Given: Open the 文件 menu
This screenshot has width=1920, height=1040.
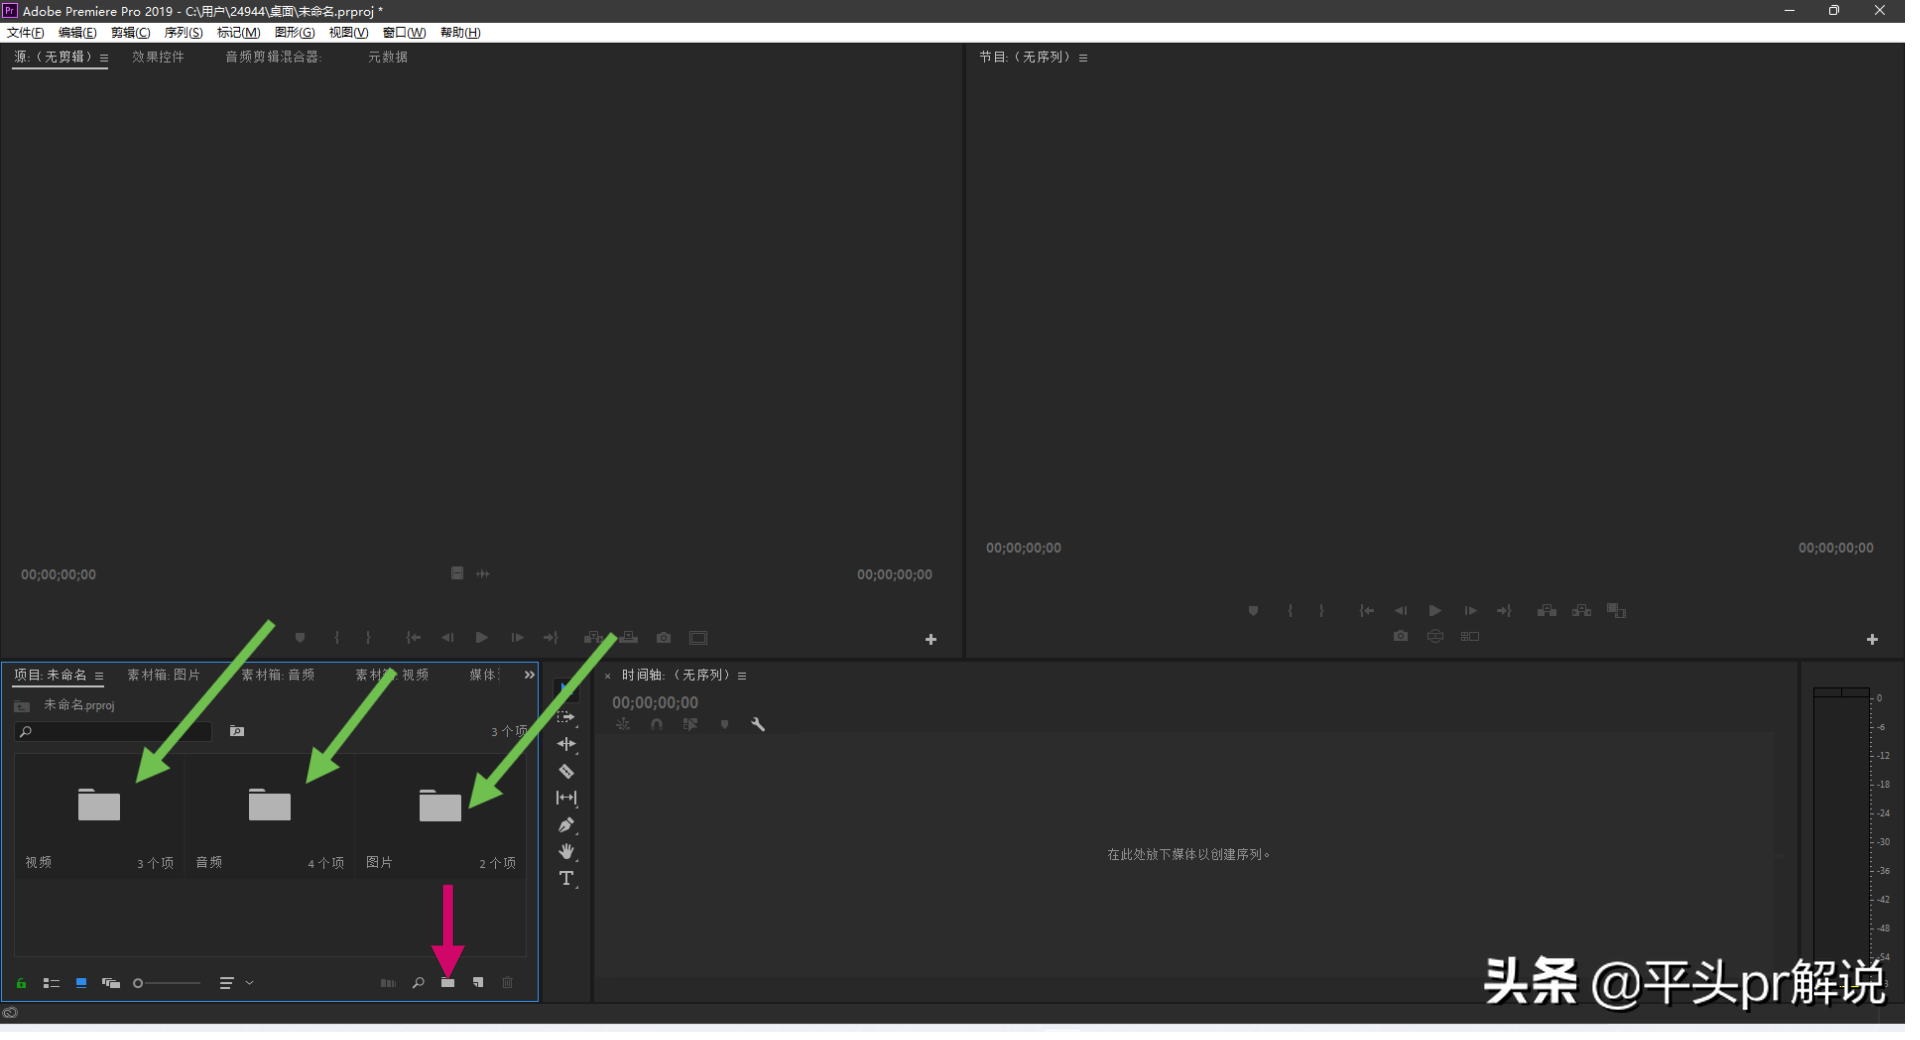Looking at the screenshot, I should (x=26, y=33).
